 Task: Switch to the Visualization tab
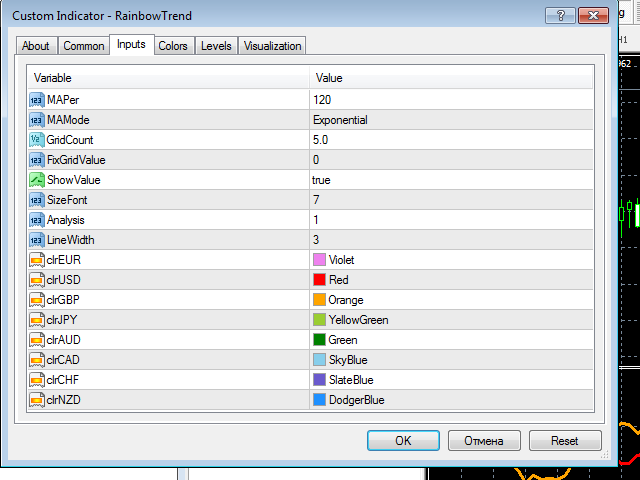point(272,46)
